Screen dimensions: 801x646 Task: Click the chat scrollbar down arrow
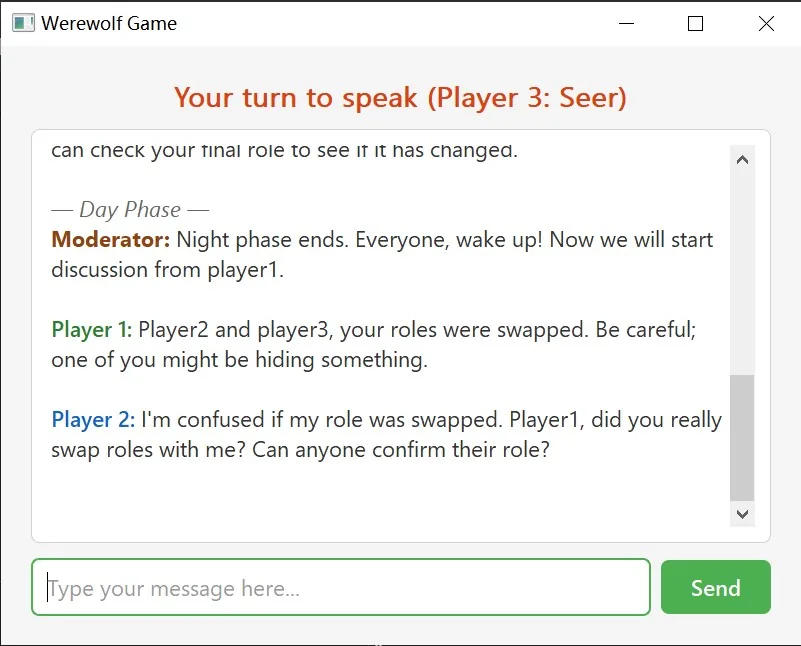tap(742, 514)
